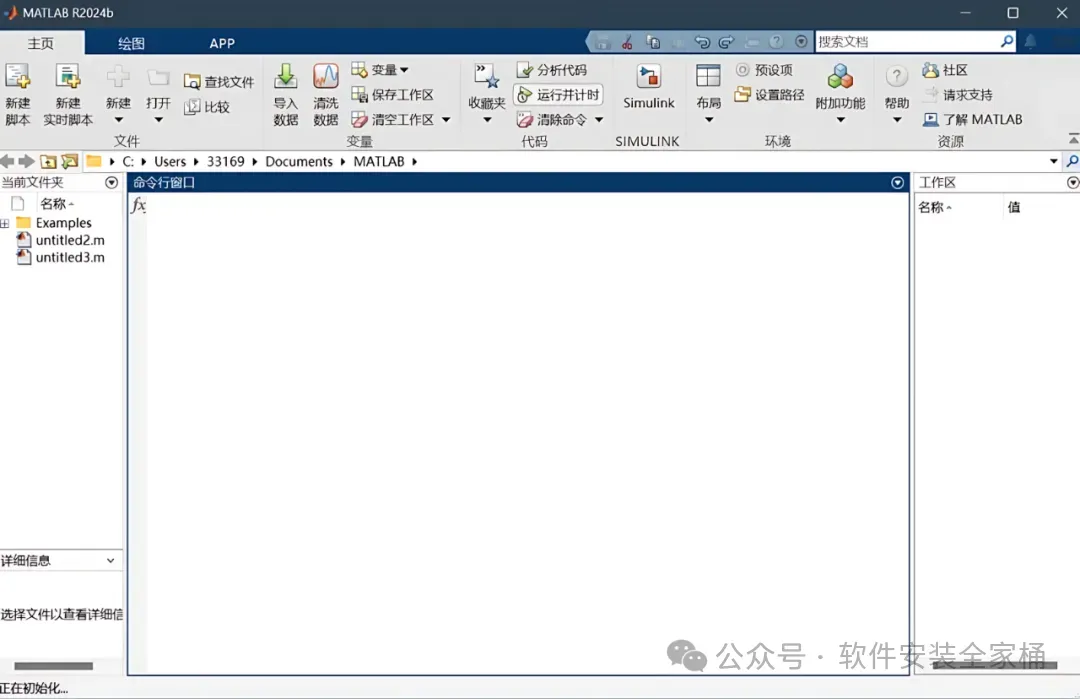Open the 布局 dropdown arrow
The image size is (1080, 699).
click(709, 120)
